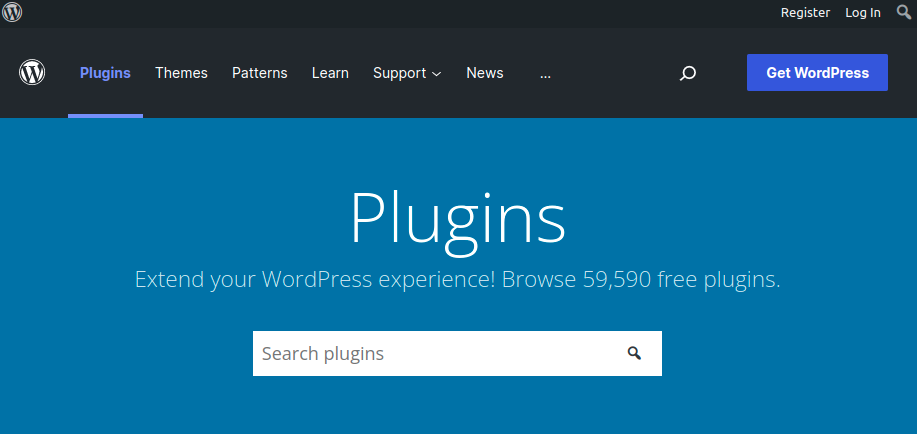
Task: Click the Log In link
Action: click(863, 12)
